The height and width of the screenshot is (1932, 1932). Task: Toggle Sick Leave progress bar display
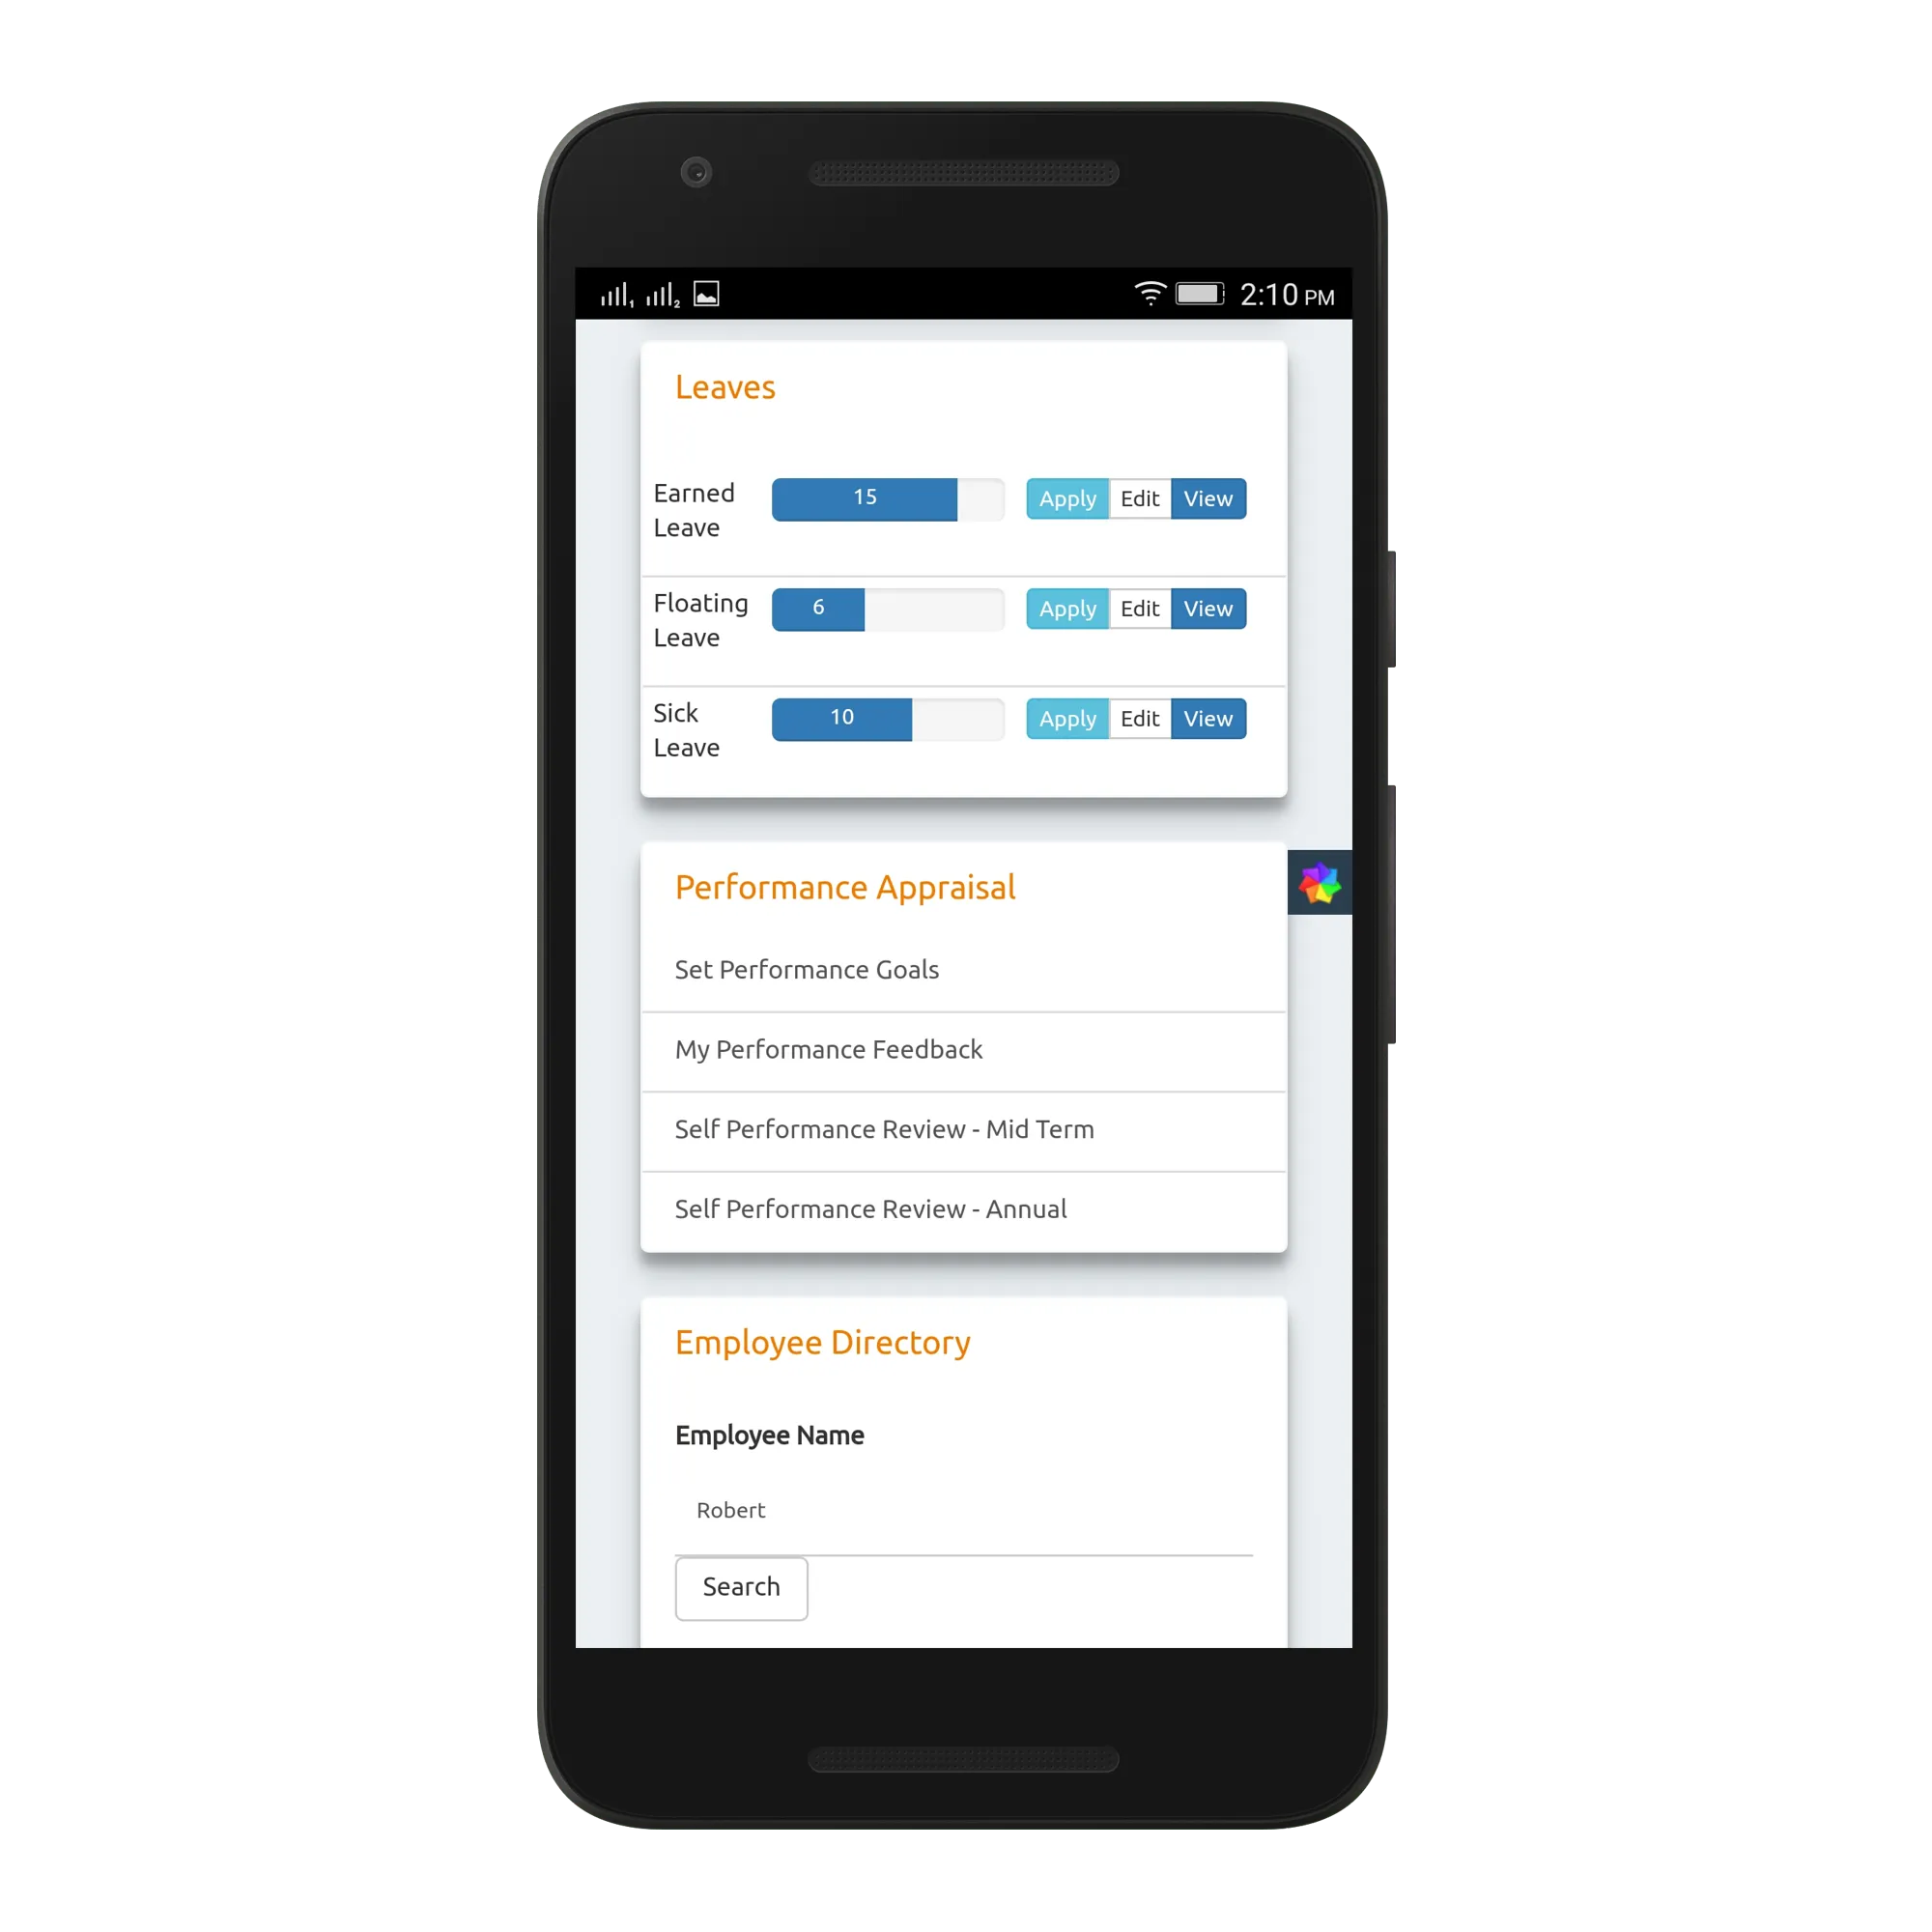tap(888, 719)
